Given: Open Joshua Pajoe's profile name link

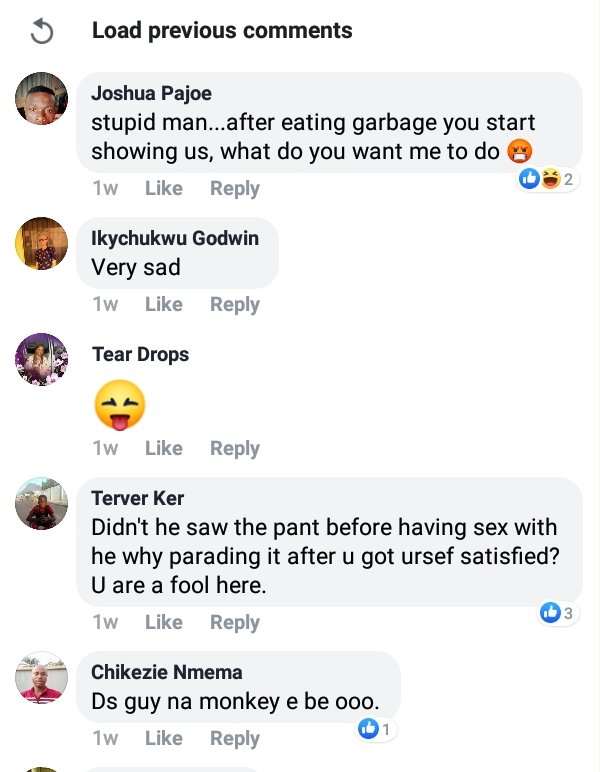Looking at the screenshot, I should point(151,94).
